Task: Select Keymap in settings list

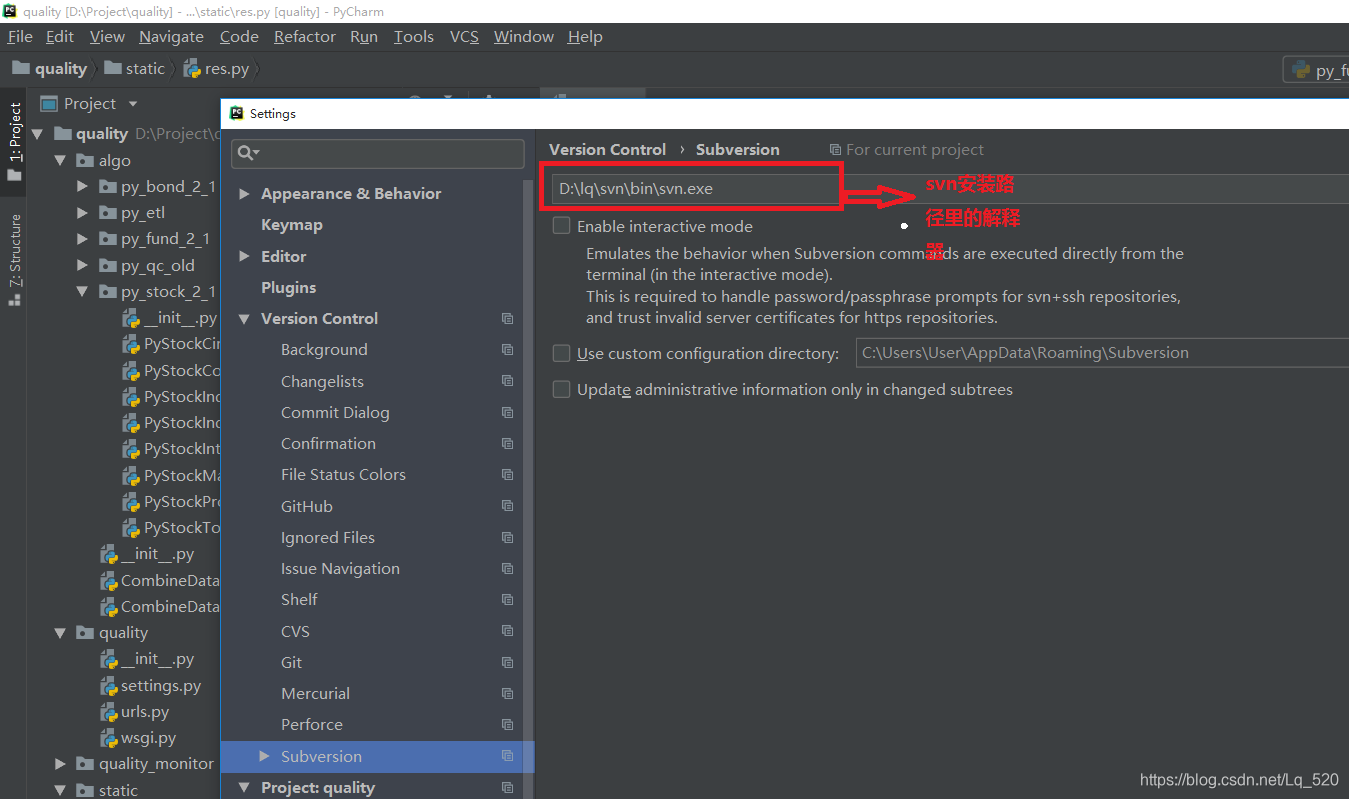Action: point(291,225)
